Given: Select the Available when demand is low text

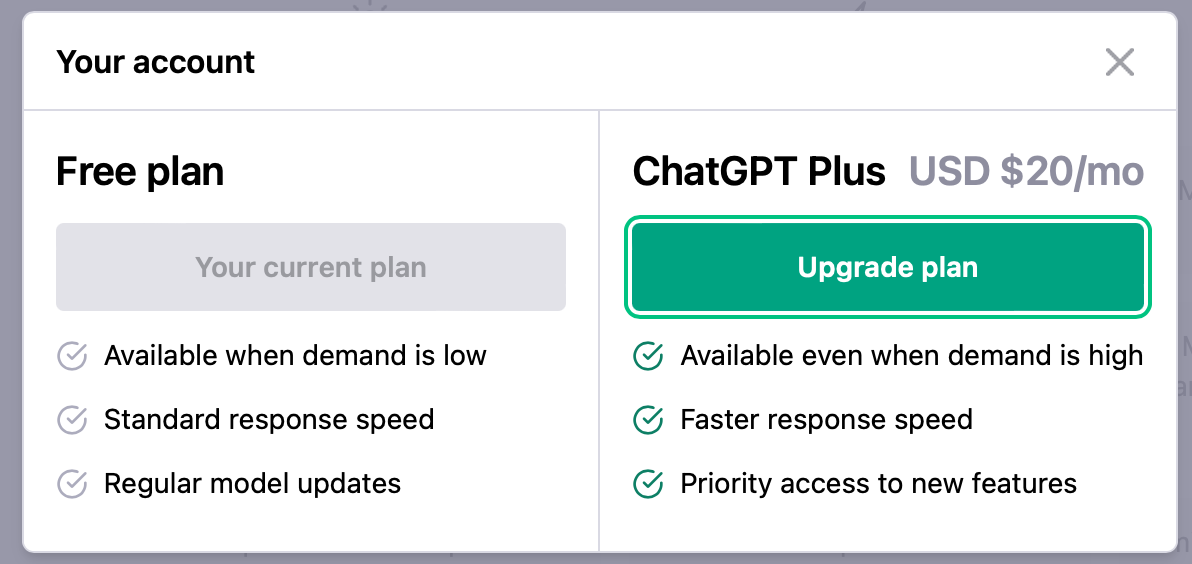Looking at the screenshot, I should click(295, 356).
